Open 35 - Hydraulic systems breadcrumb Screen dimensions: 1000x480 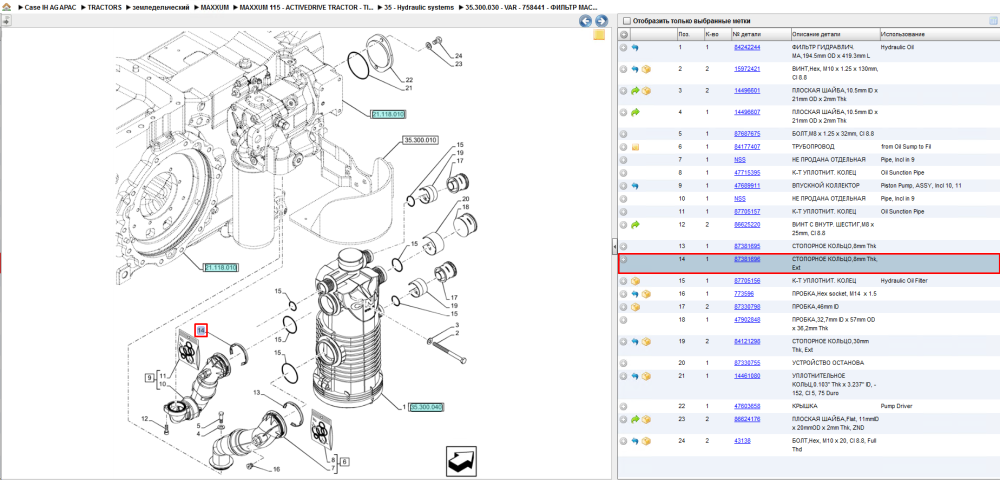pyautogui.click(x=420, y=7)
